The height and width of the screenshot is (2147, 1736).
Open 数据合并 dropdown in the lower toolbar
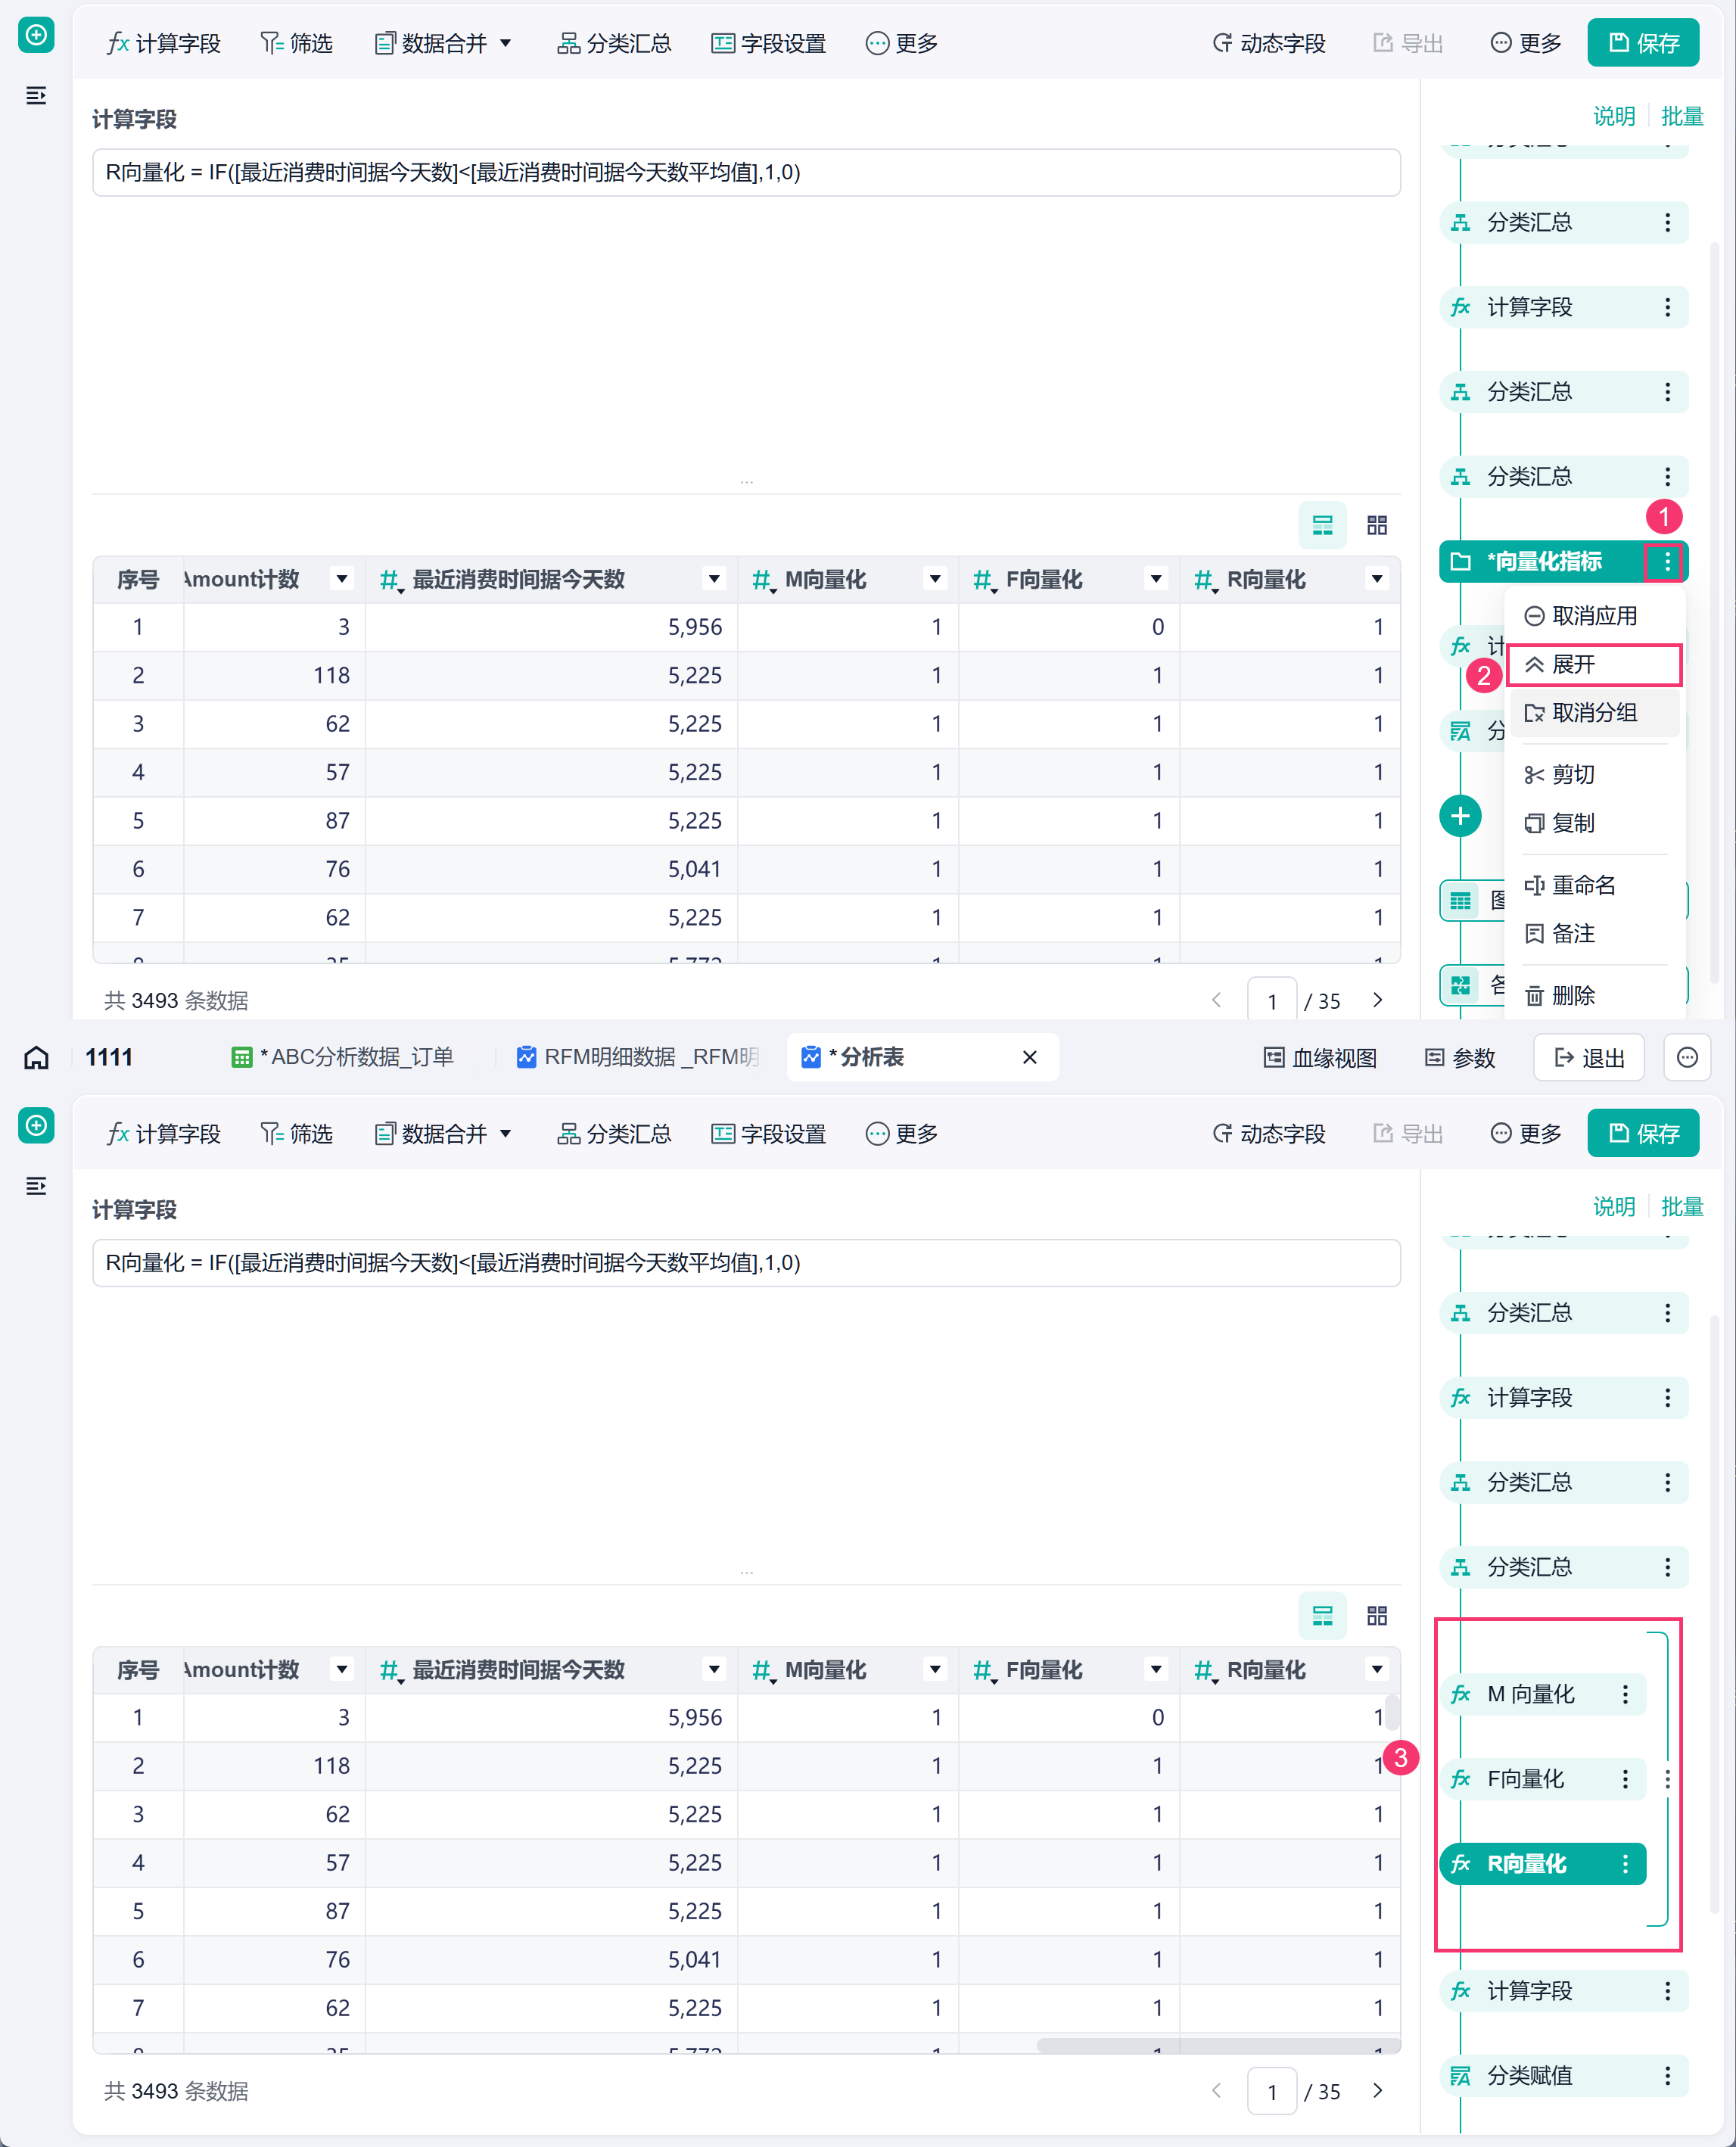coord(443,1133)
